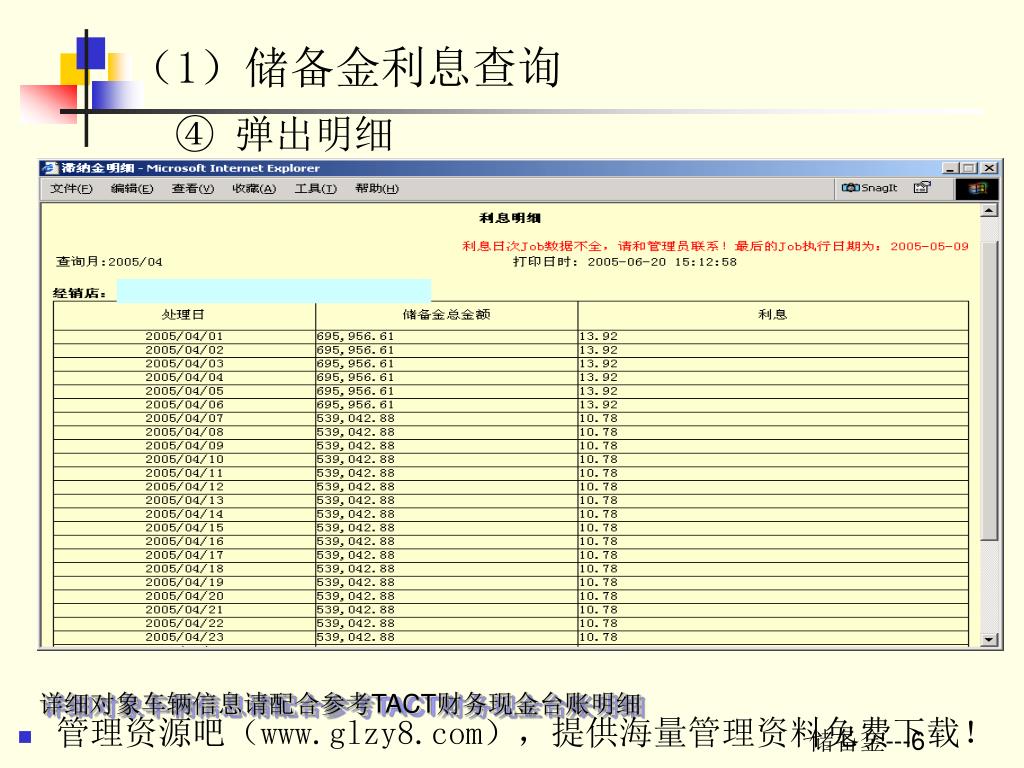1024x768 pixels.
Task: Open the 帮助(H) menu
Action: point(377,189)
